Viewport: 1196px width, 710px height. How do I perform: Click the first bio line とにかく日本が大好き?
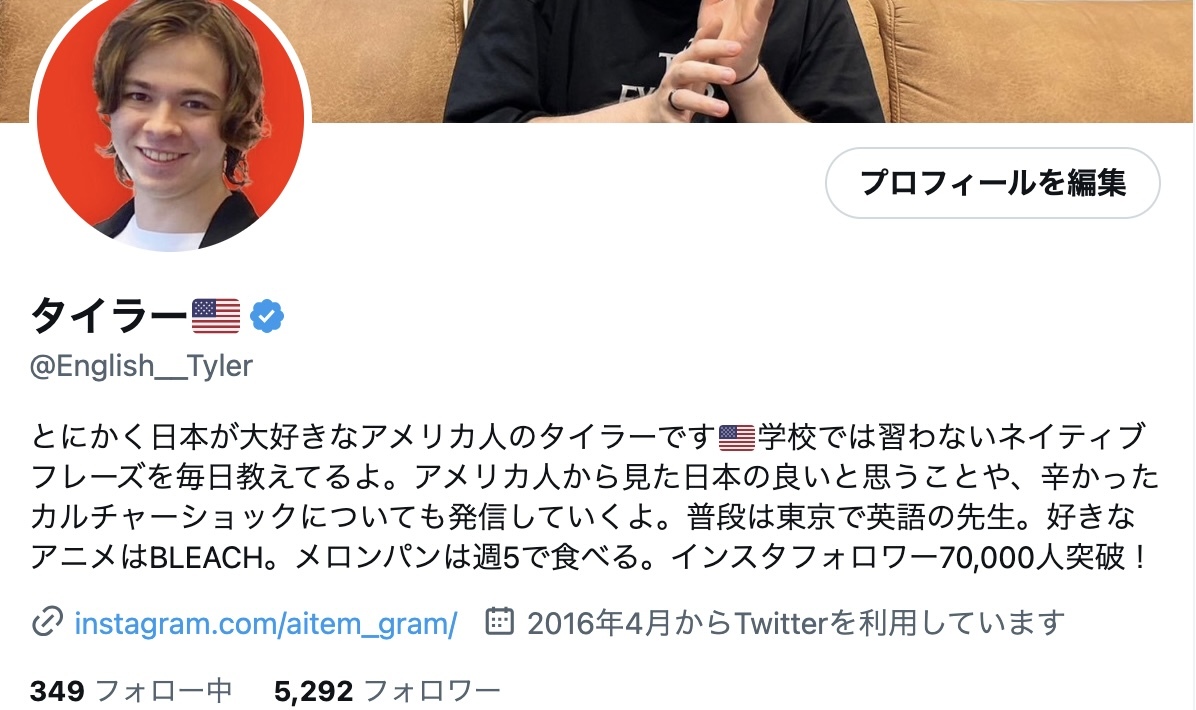point(588,437)
